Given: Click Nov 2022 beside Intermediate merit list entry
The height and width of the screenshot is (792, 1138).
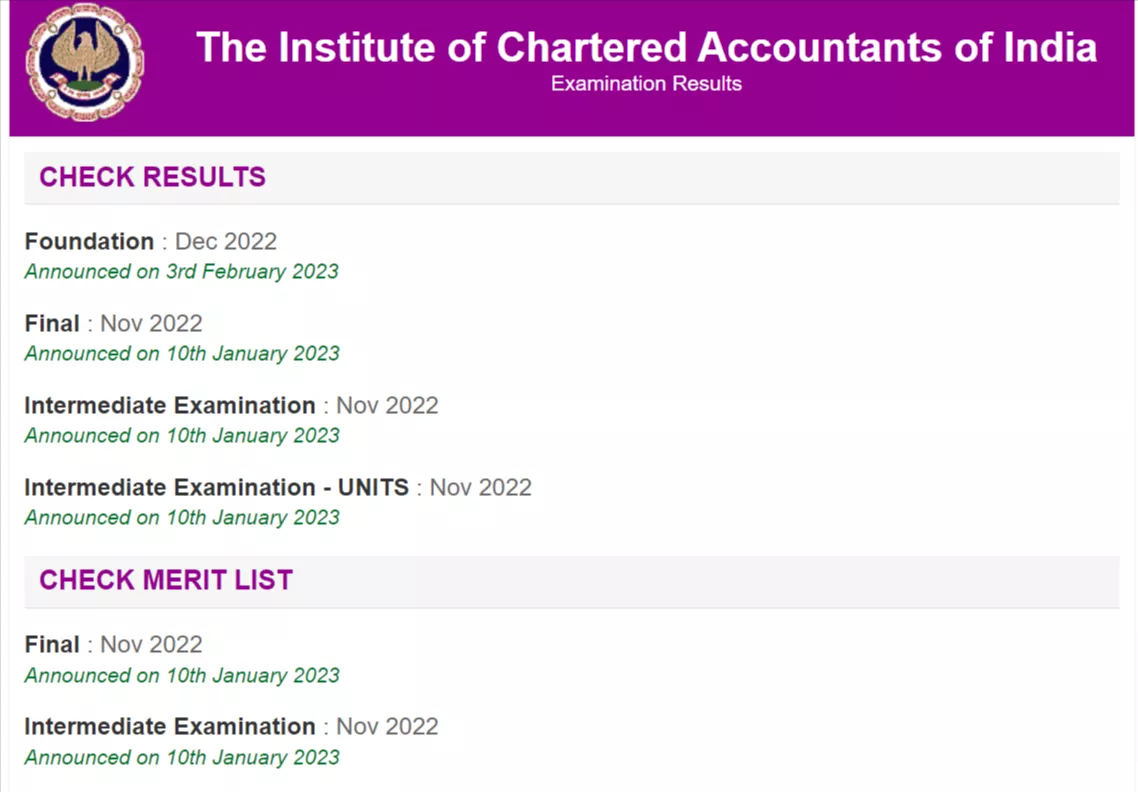Looking at the screenshot, I should (387, 726).
